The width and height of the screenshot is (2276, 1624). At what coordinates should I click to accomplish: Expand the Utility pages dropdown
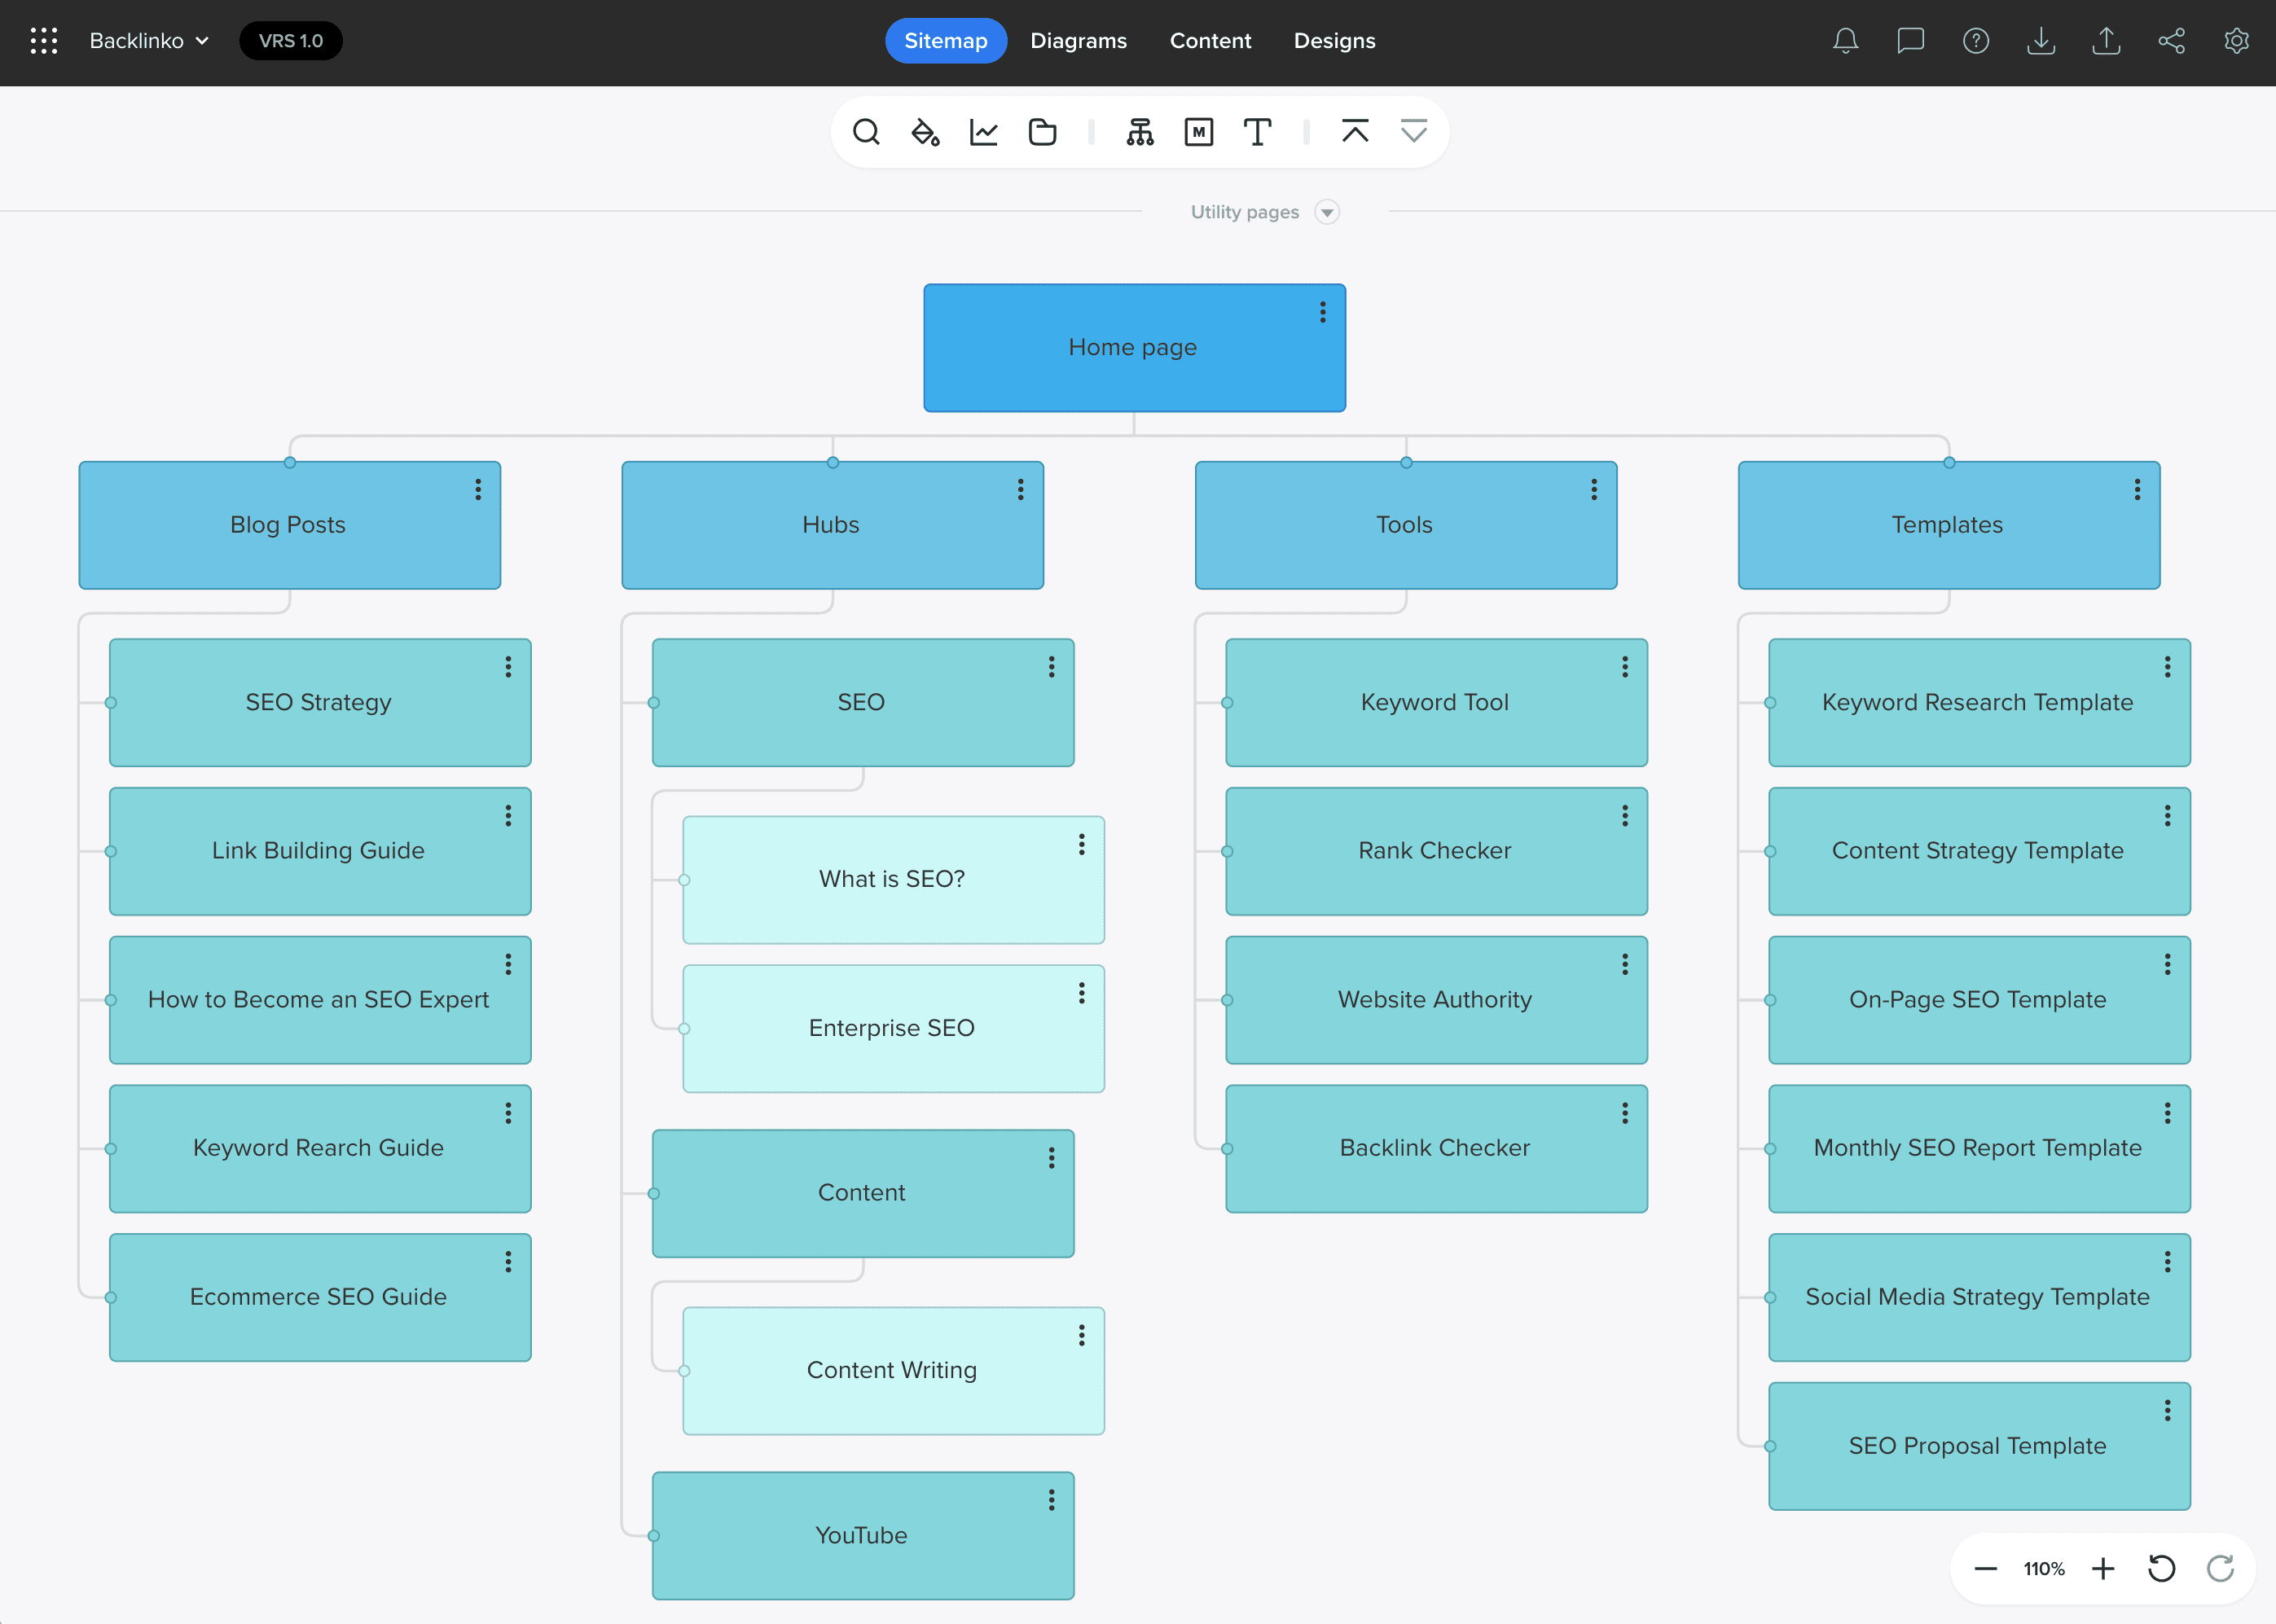(1327, 212)
